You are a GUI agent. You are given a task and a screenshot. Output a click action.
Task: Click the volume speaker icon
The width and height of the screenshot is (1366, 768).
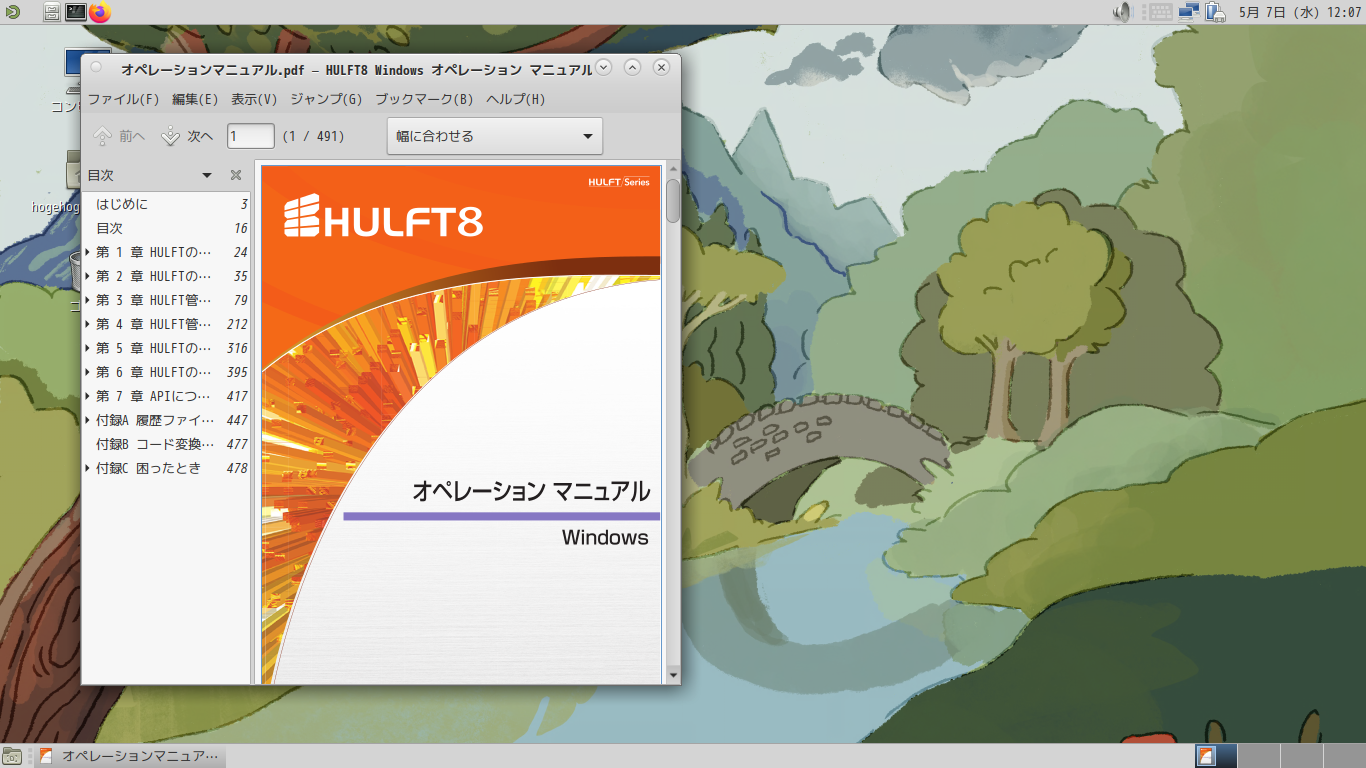(x=1122, y=12)
